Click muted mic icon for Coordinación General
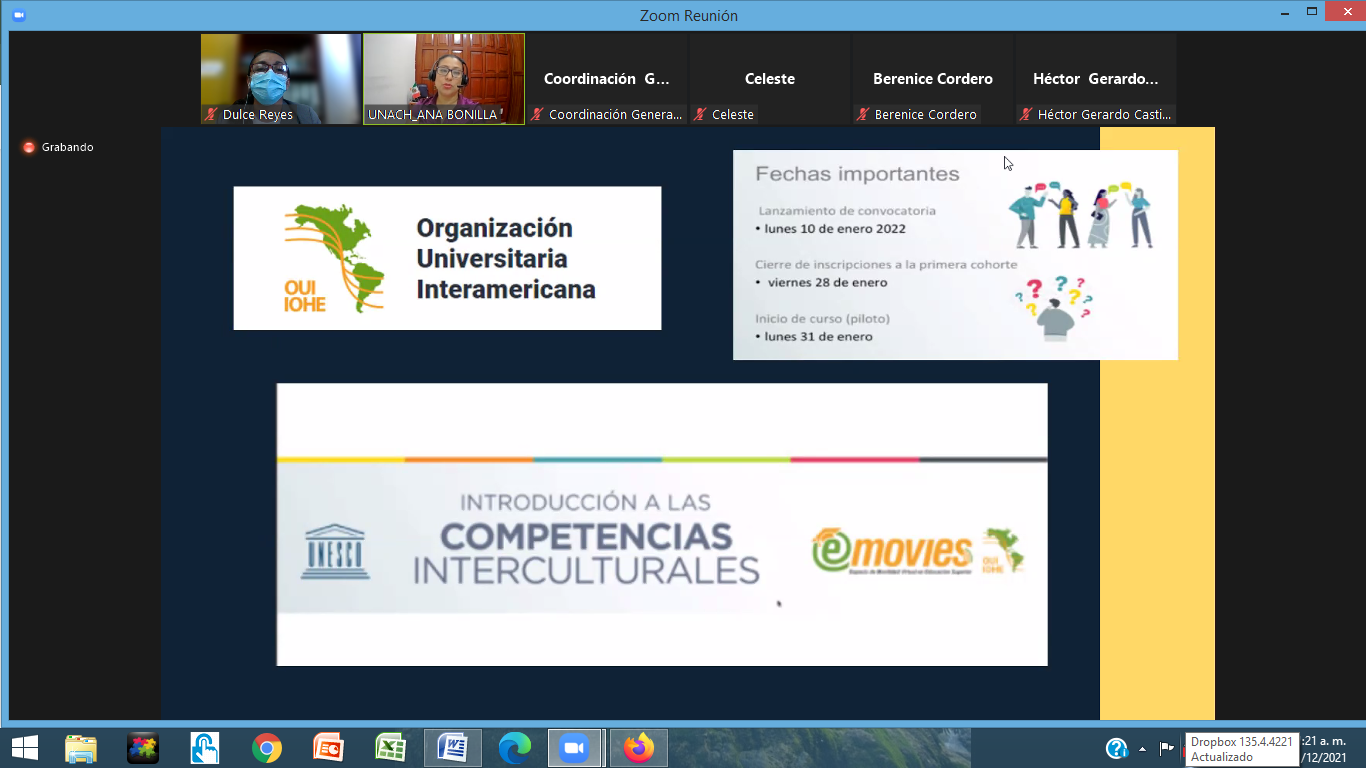 (537, 114)
